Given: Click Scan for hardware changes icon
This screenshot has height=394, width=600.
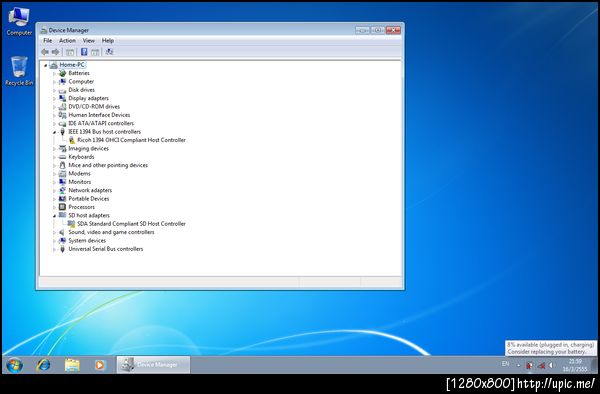Looking at the screenshot, I should (109, 52).
